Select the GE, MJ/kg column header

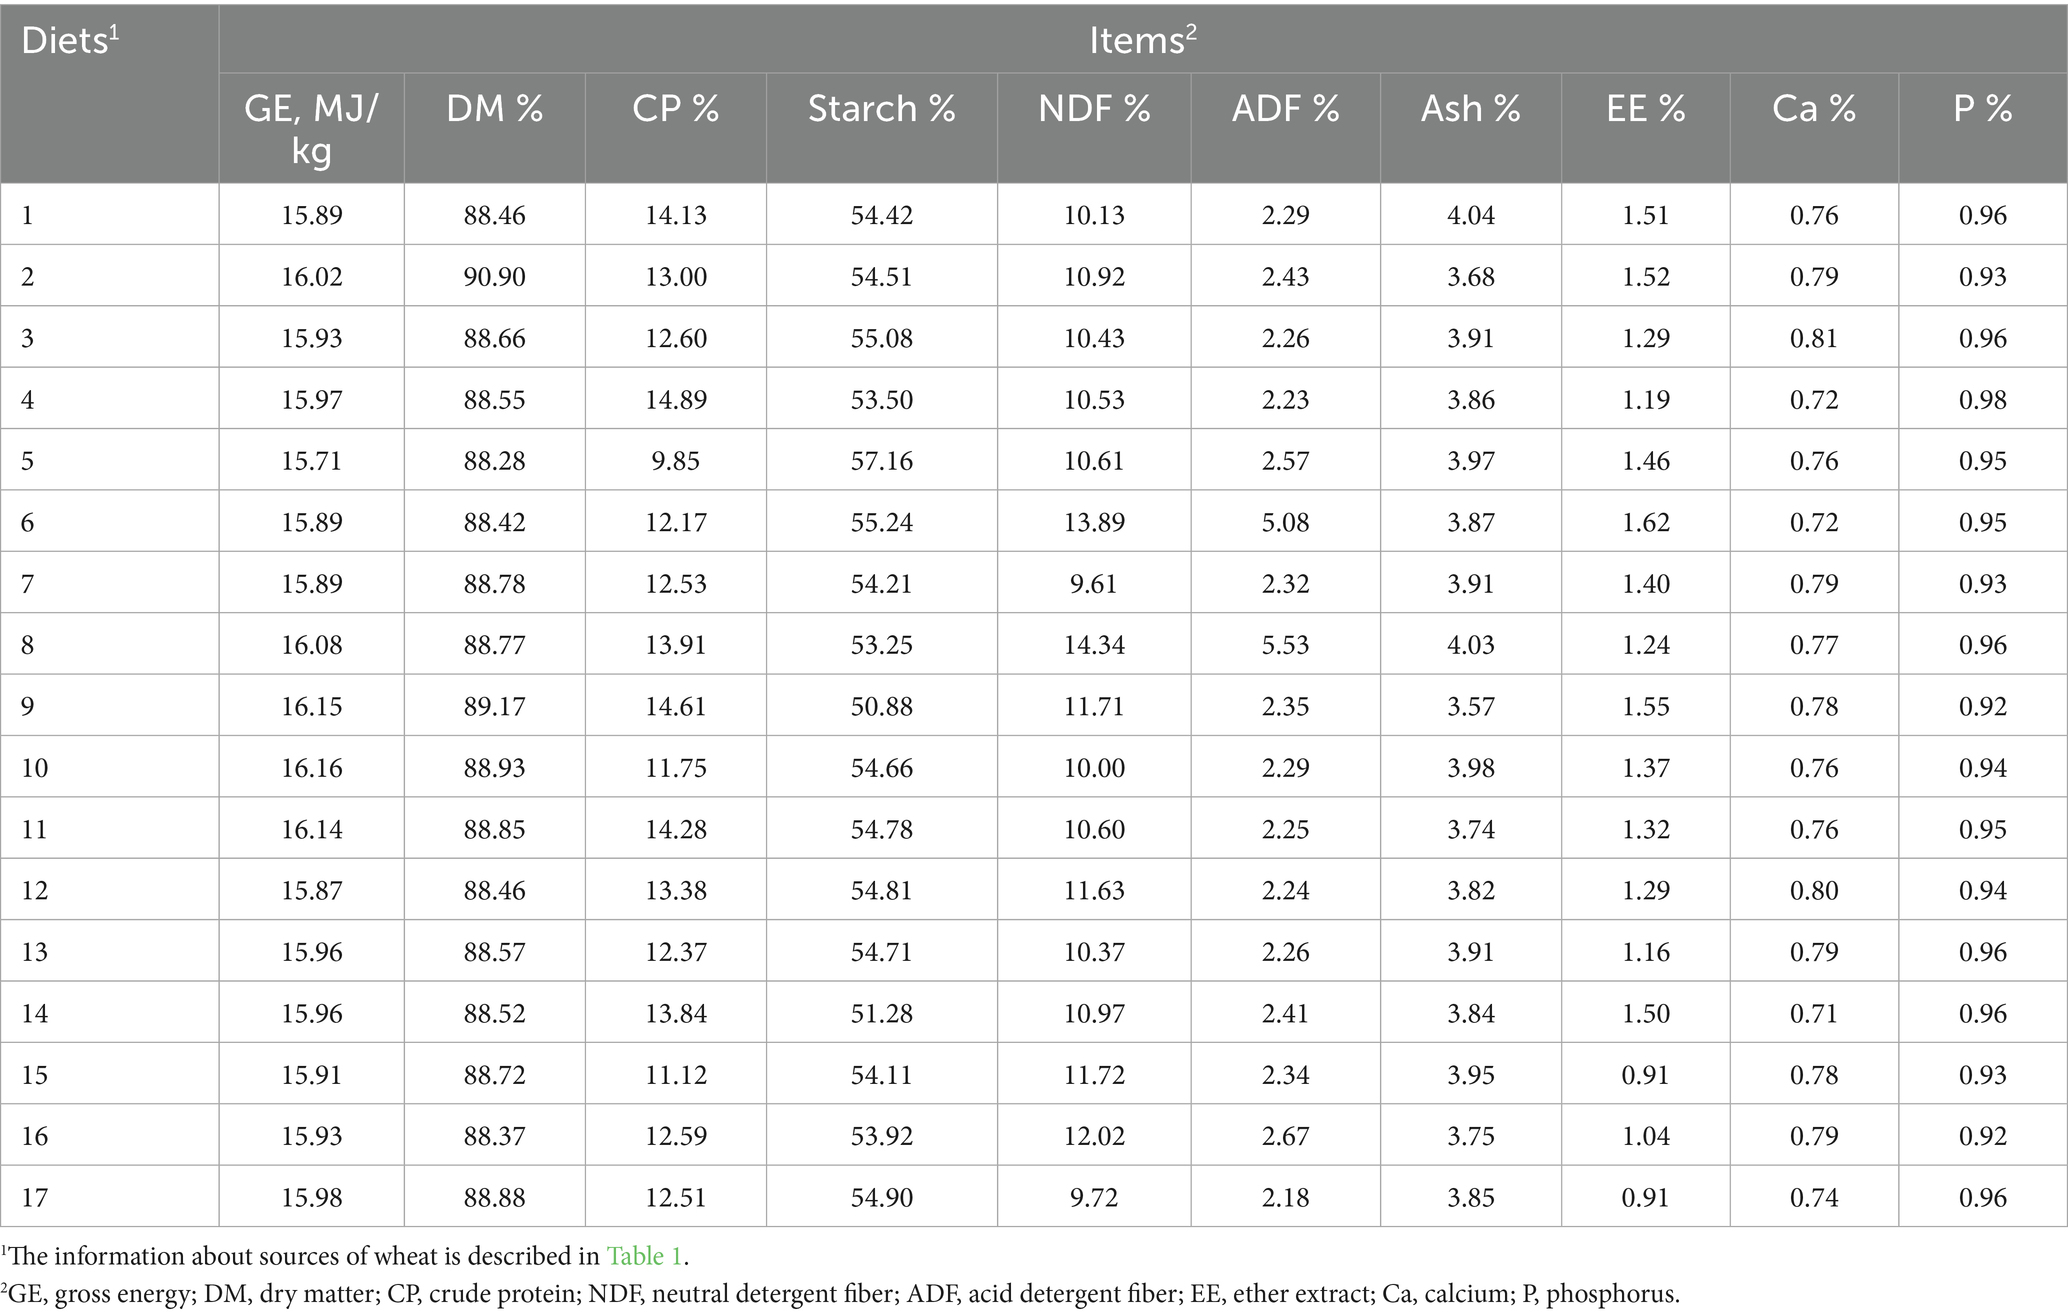click(x=311, y=129)
